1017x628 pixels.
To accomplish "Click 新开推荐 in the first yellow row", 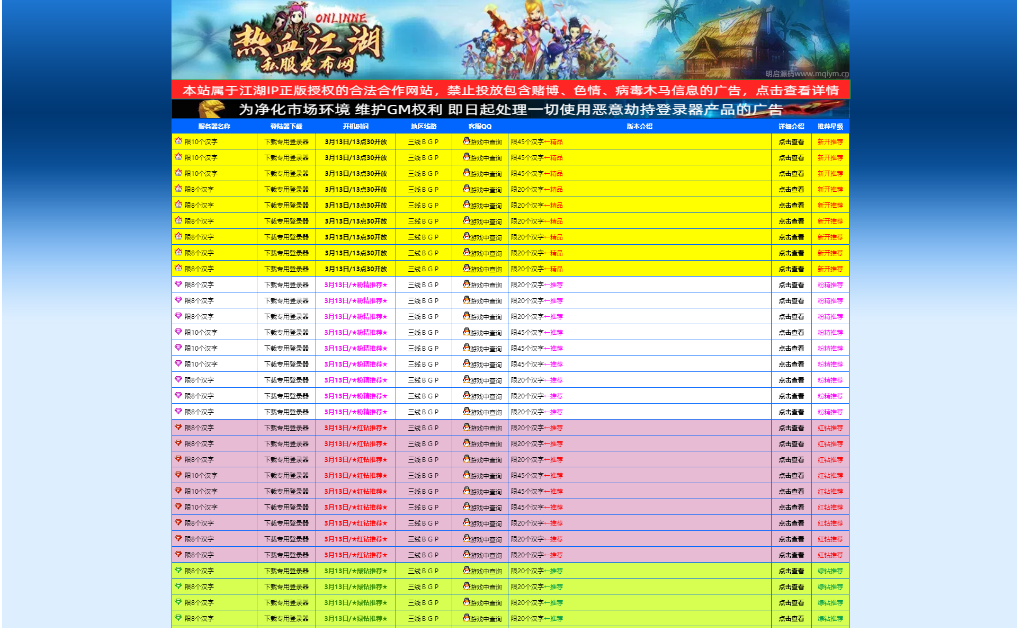I will click(x=830, y=141).
